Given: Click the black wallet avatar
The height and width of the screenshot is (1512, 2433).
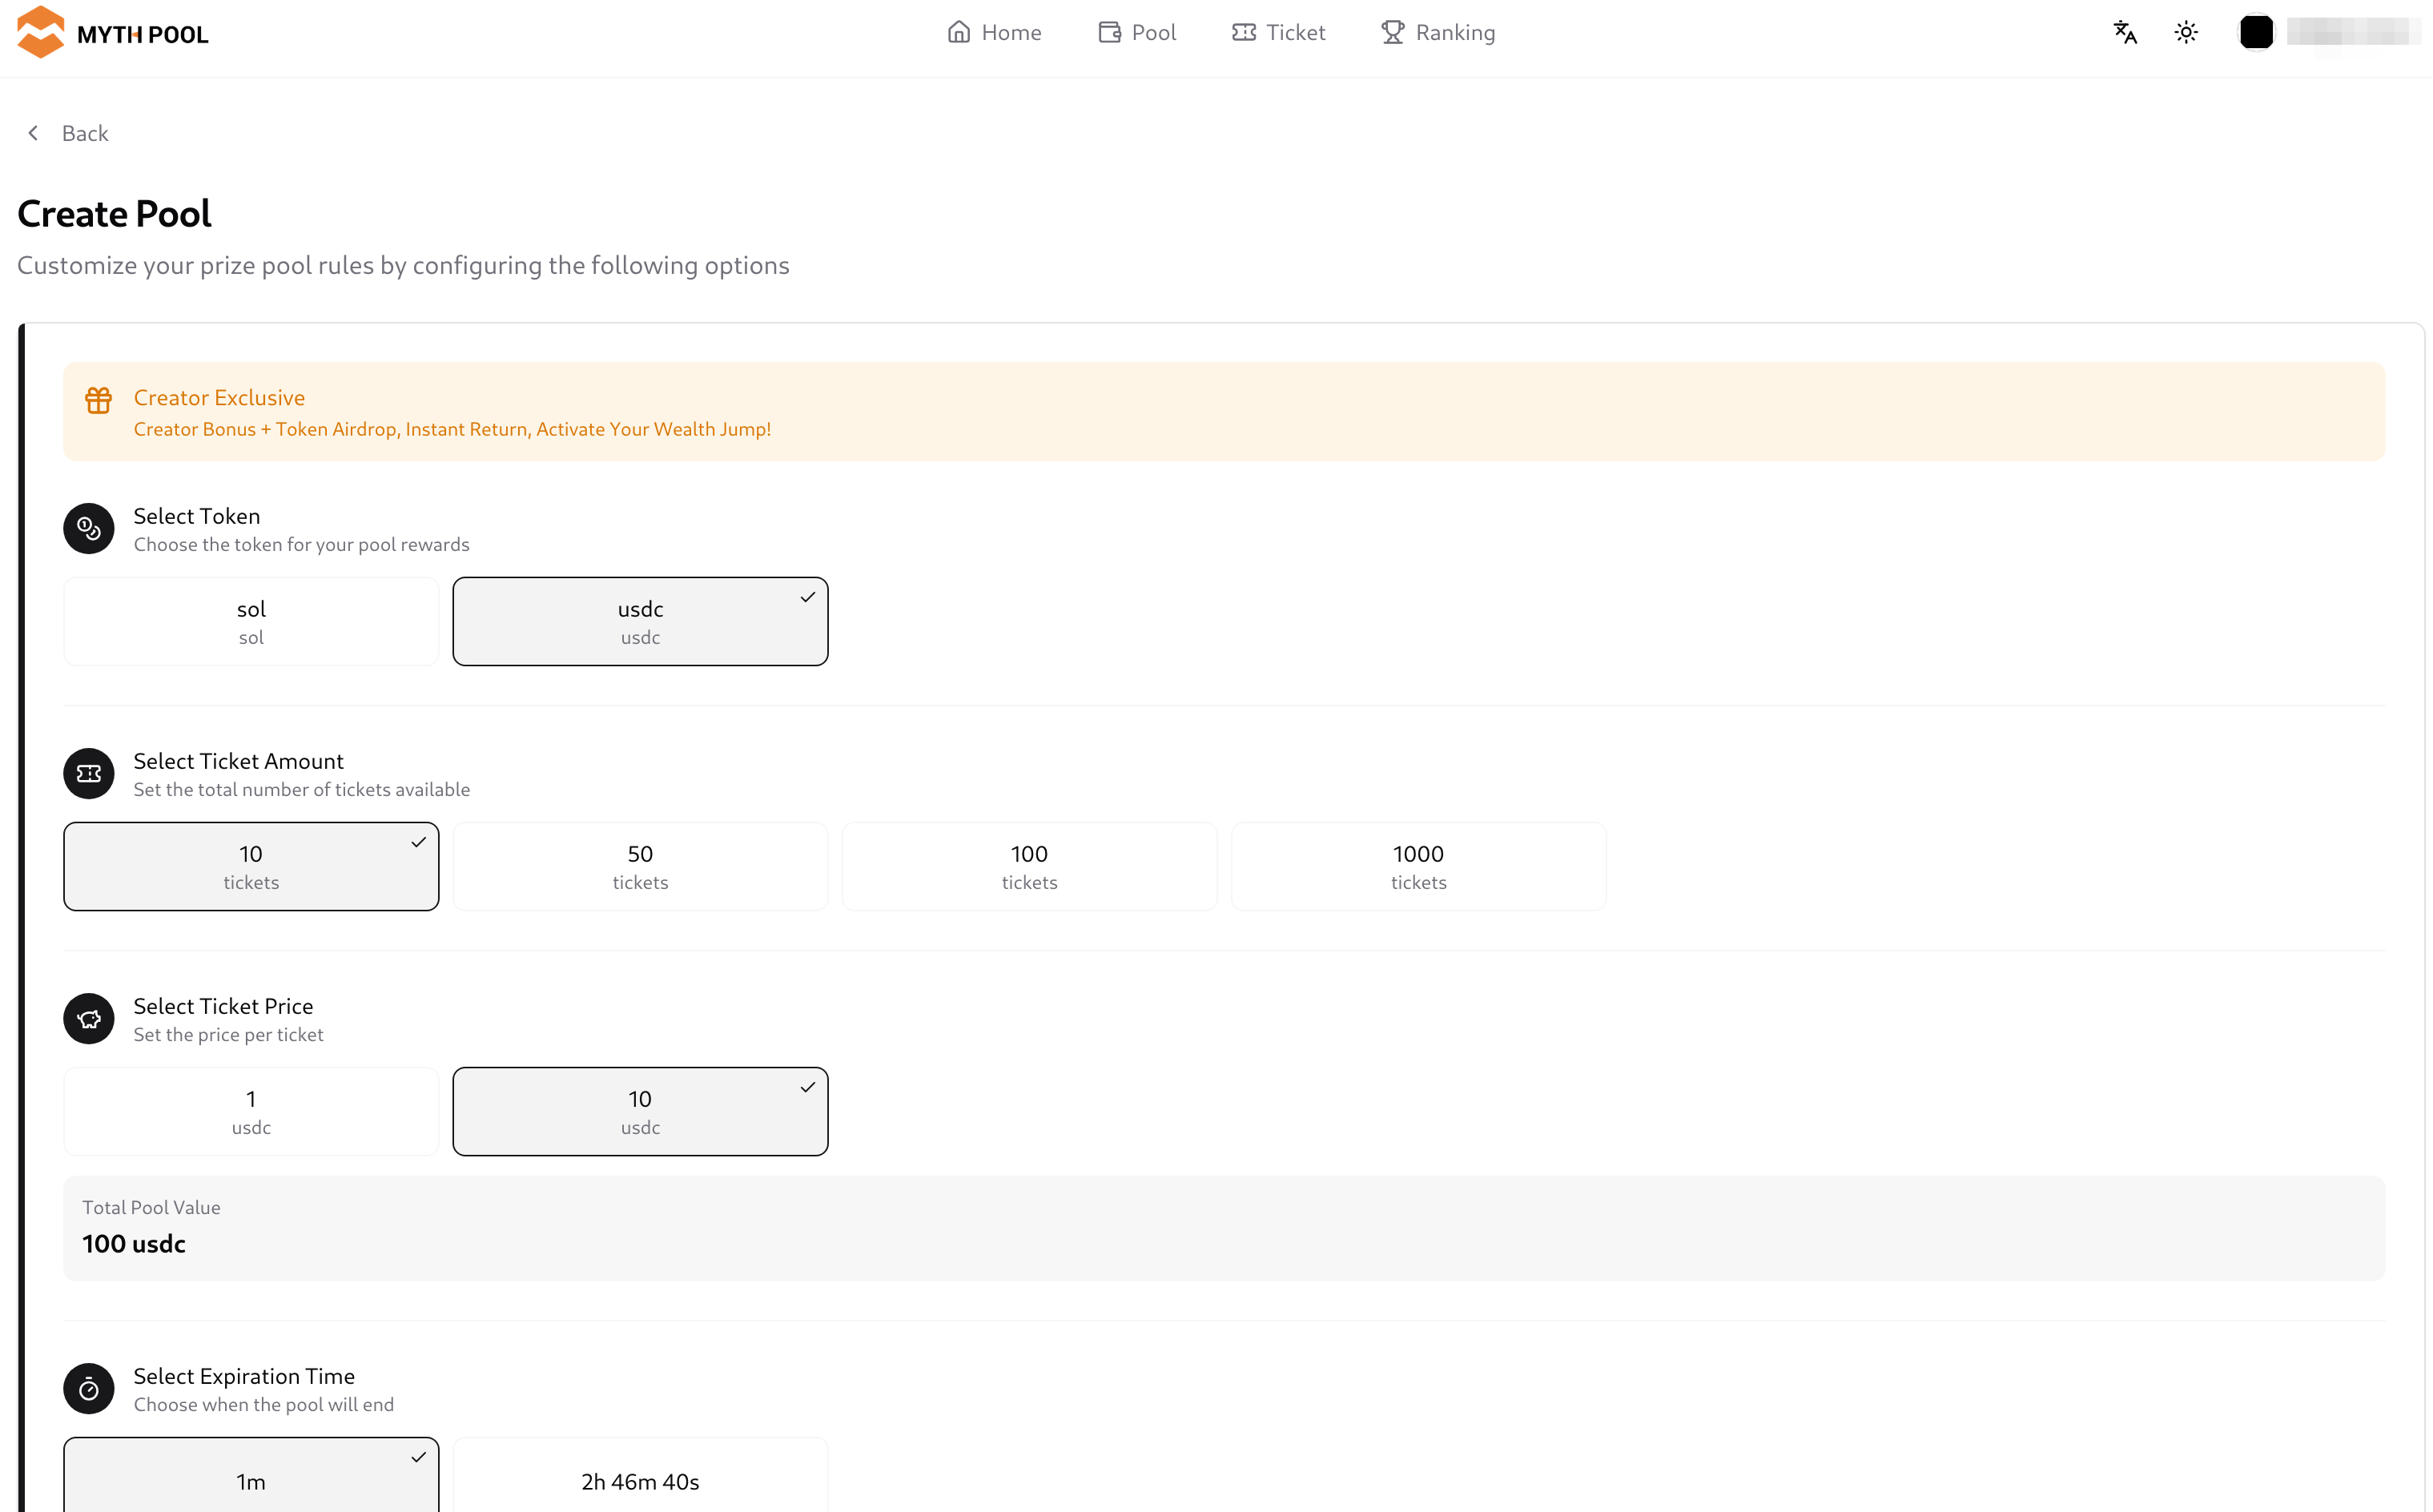Looking at the screenshot, I should tap(2256, 33).
